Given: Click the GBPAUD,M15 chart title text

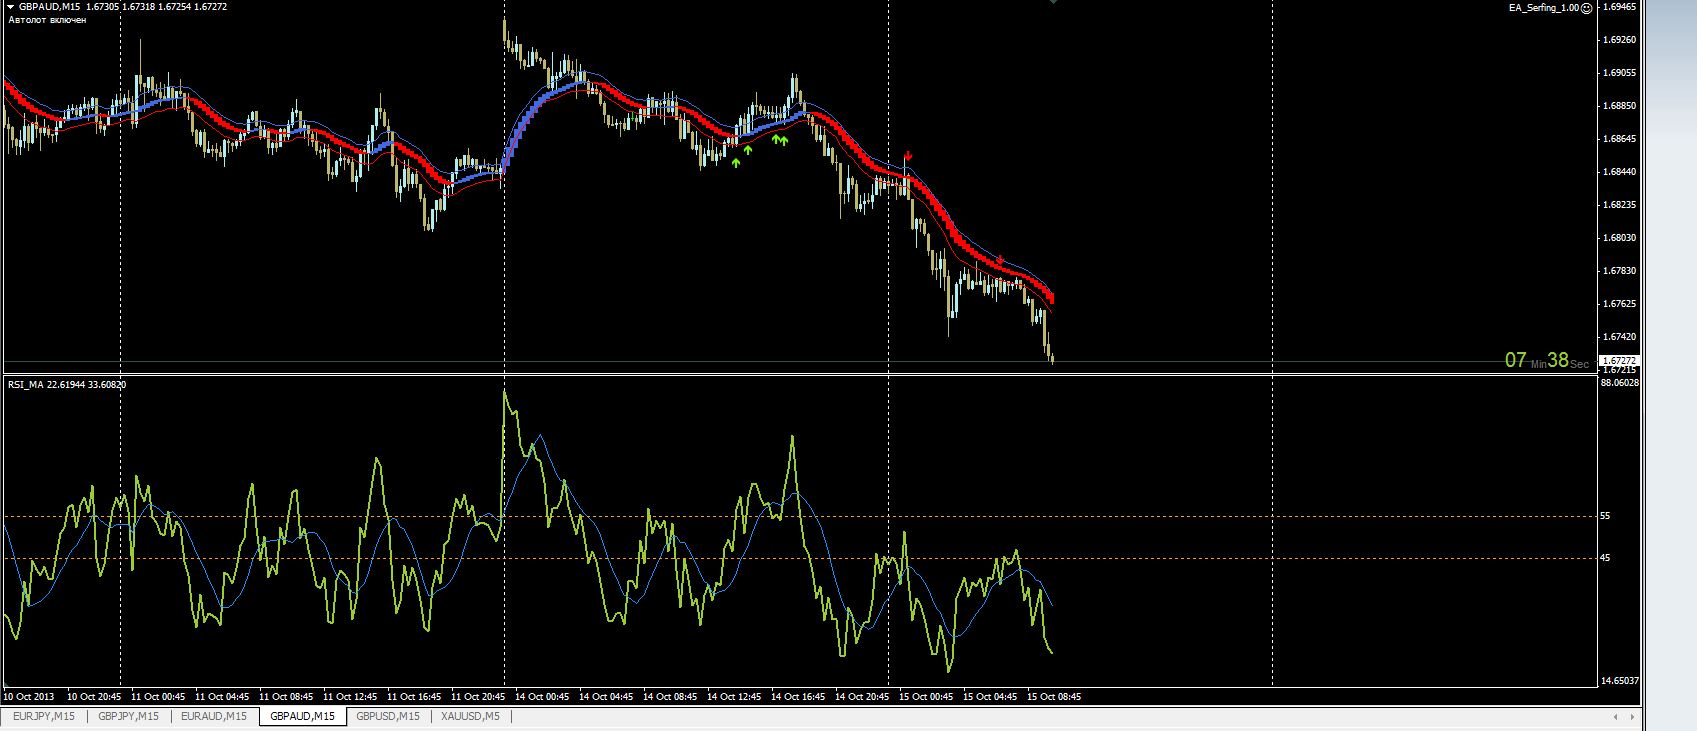Looking at the screenshot, I should coord(50,7).
